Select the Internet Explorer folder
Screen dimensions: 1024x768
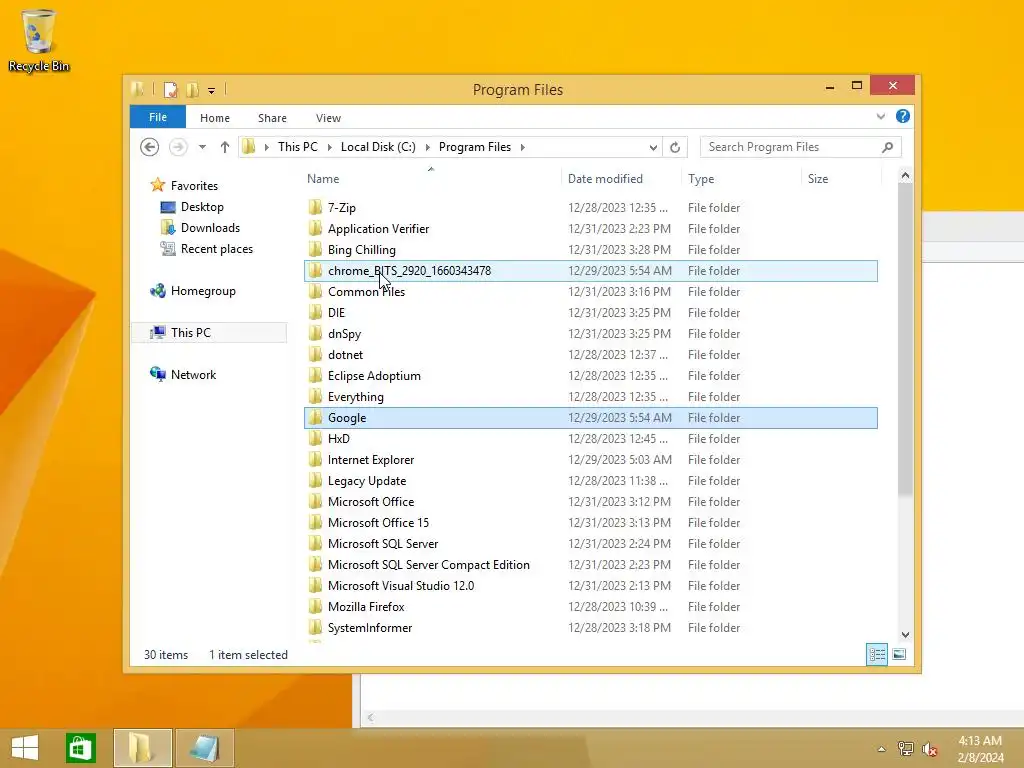pyautogui.click(x=591, y=460)
